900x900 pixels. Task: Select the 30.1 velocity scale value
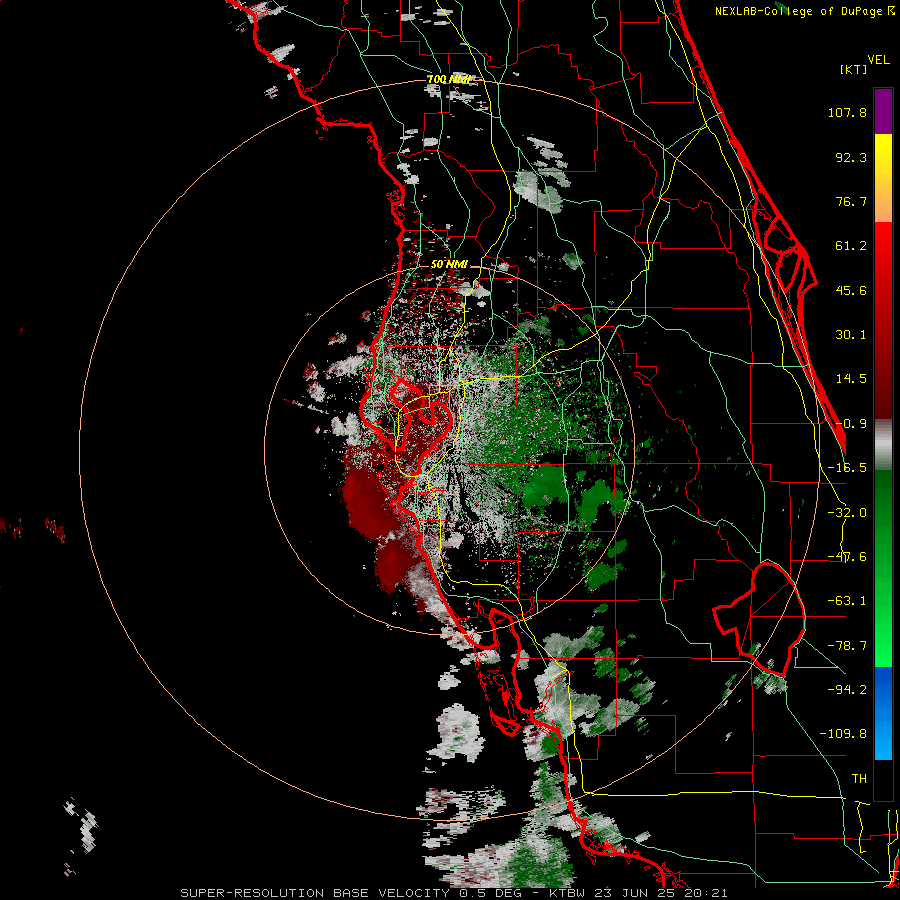851,335
